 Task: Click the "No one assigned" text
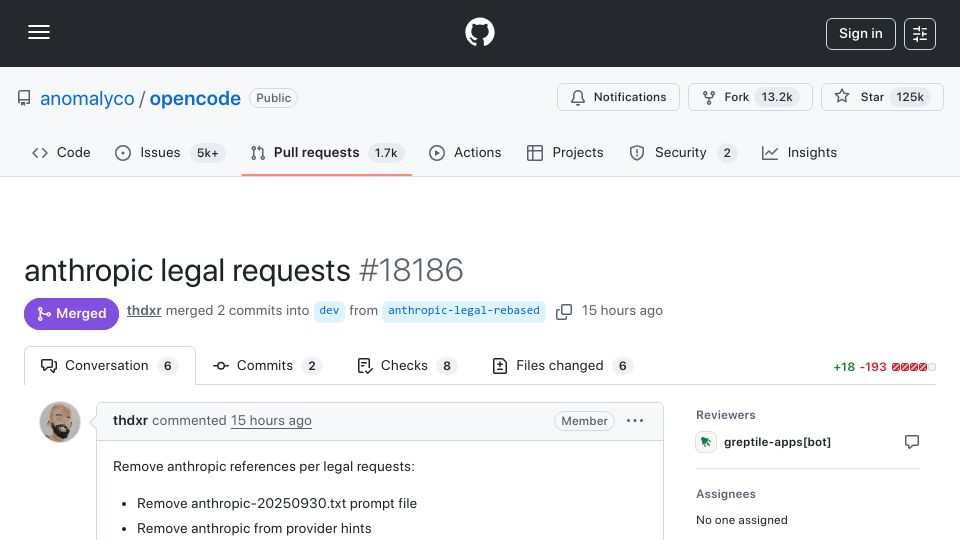tap(741, 520)
